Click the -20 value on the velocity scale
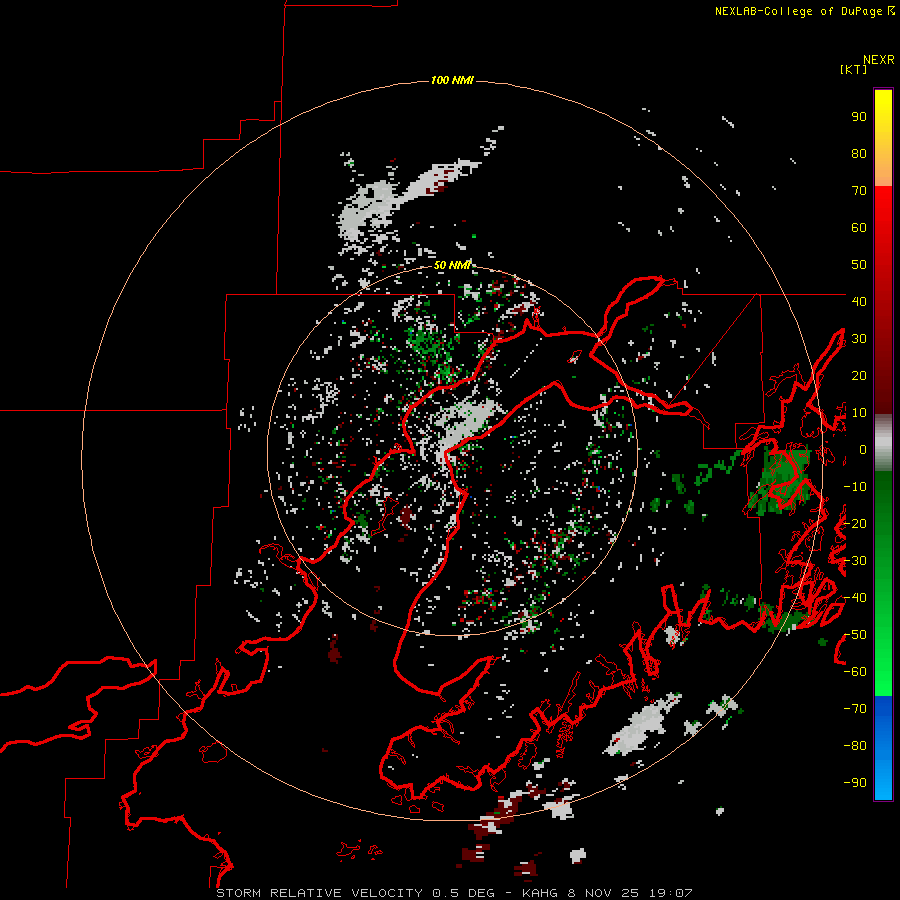 point(855,523)
